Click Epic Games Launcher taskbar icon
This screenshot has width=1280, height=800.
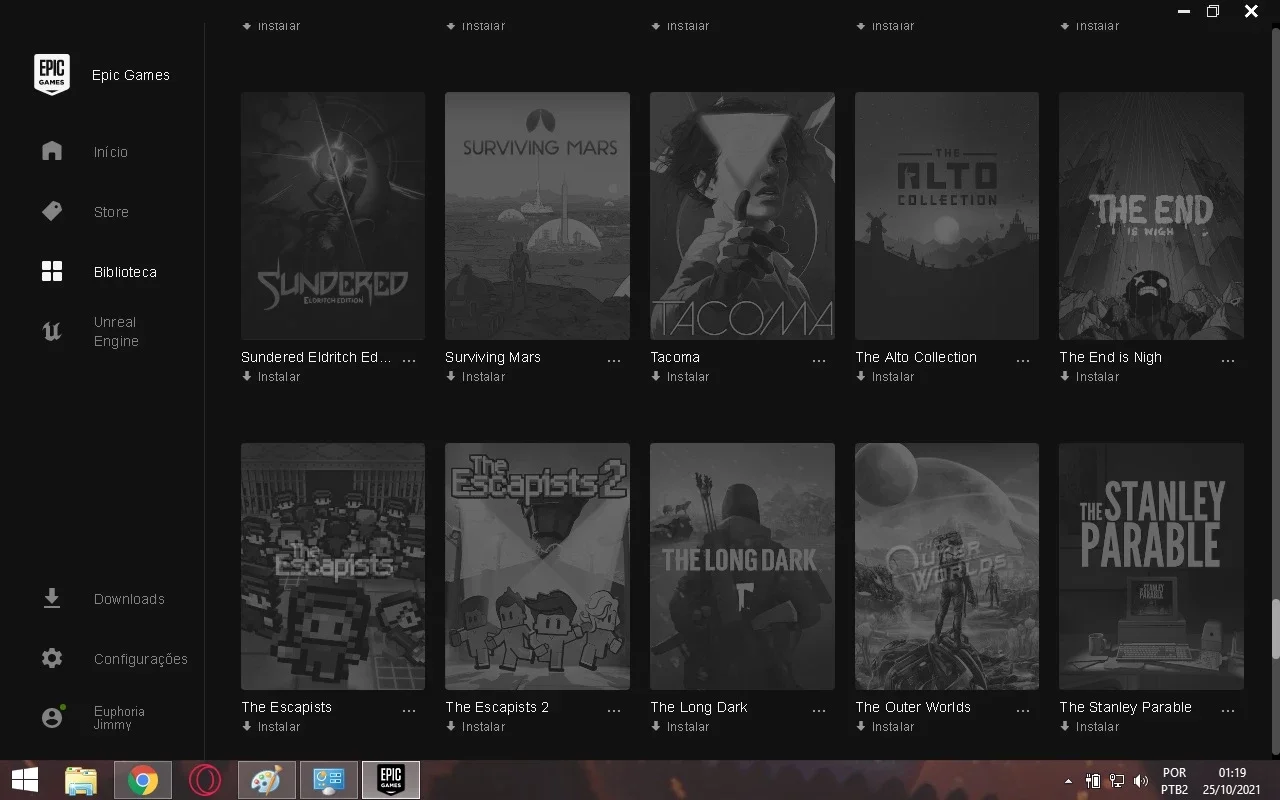click(x=391, y=780)
